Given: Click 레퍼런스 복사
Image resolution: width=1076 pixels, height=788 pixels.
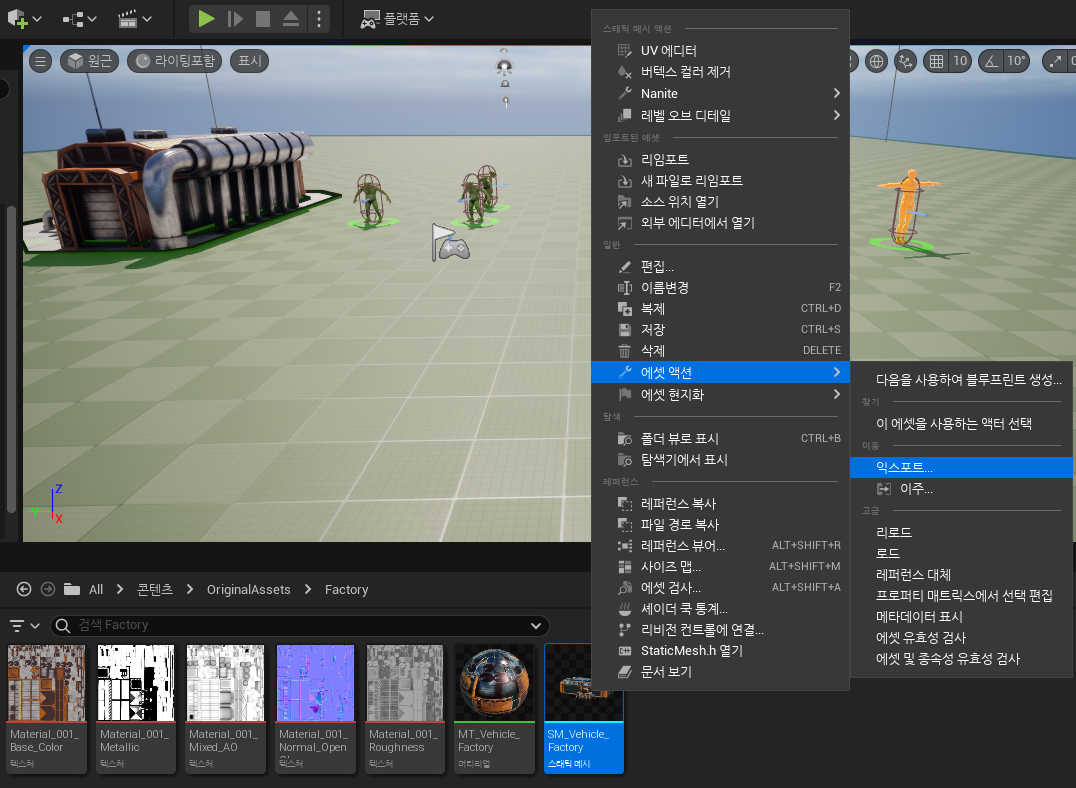Looking at the screenshot, I should (x=721, y=504).
